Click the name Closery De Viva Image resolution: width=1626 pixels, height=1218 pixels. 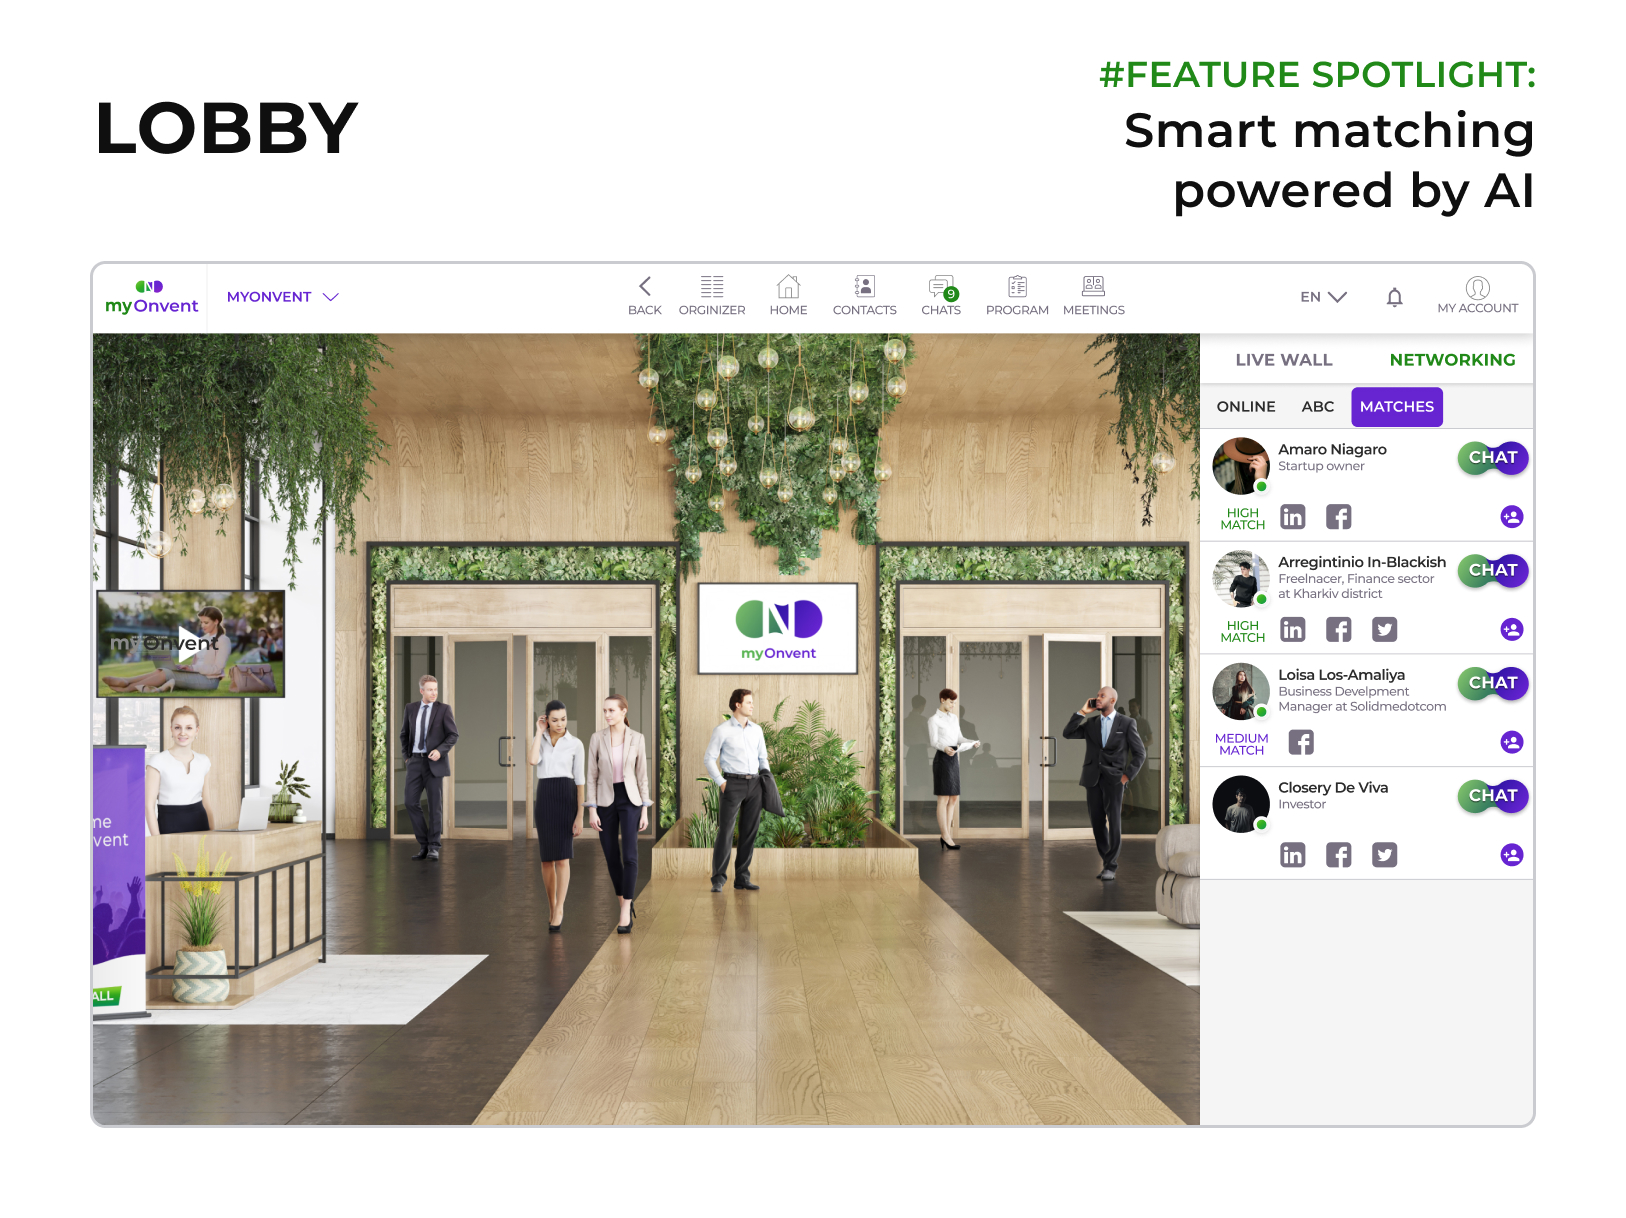click(x=1333, y=788)
